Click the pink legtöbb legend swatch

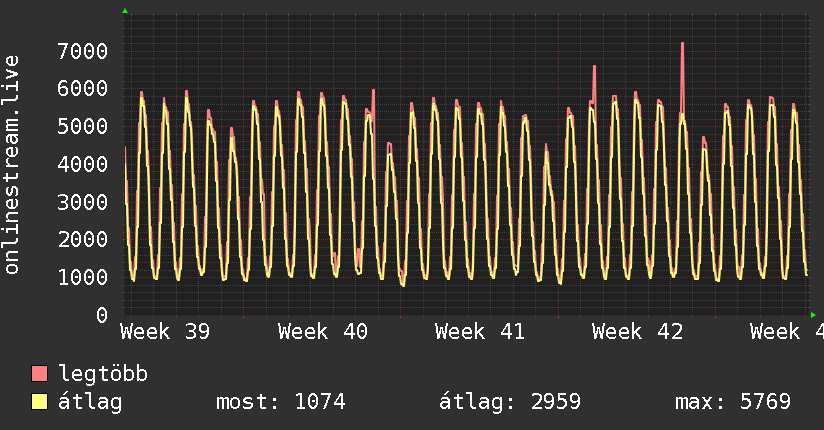[x=39, y=374]
